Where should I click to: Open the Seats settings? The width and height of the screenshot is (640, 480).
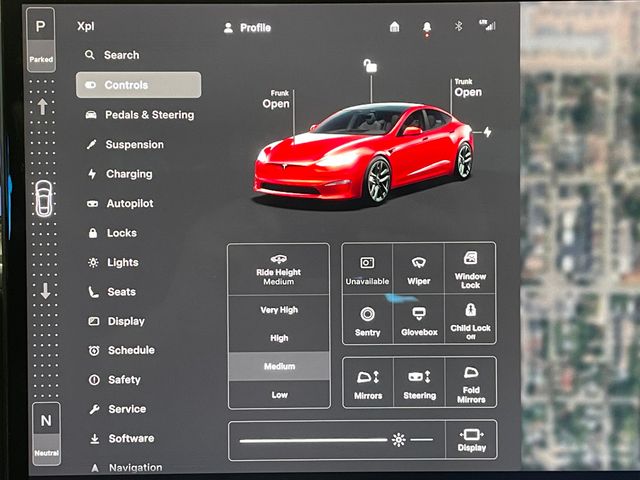click(113, 292)
